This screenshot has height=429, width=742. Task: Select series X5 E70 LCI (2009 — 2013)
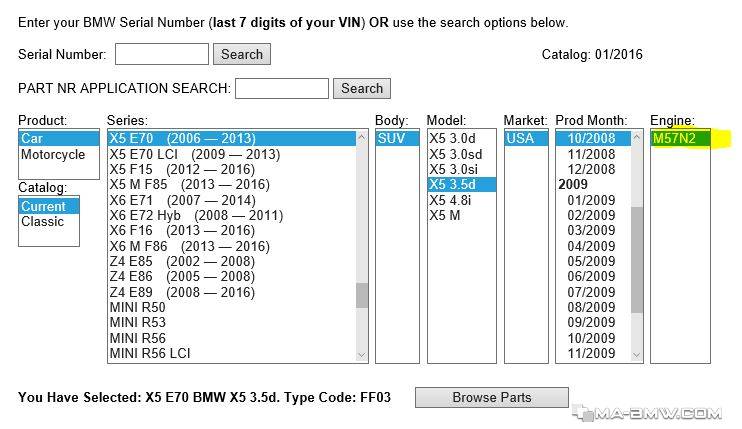coord(232,154)
